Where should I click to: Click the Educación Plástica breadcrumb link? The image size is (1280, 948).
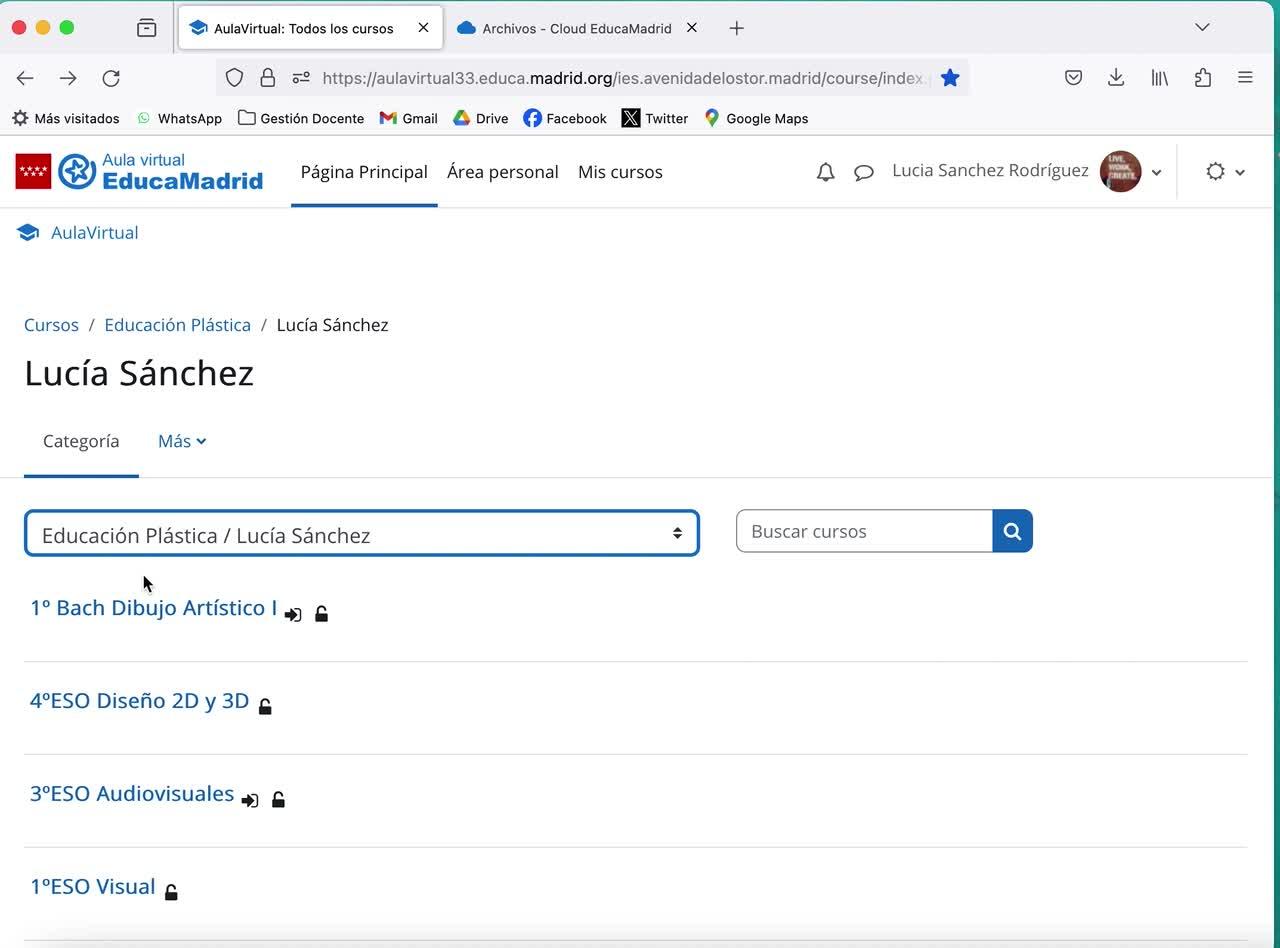[178, 325]
